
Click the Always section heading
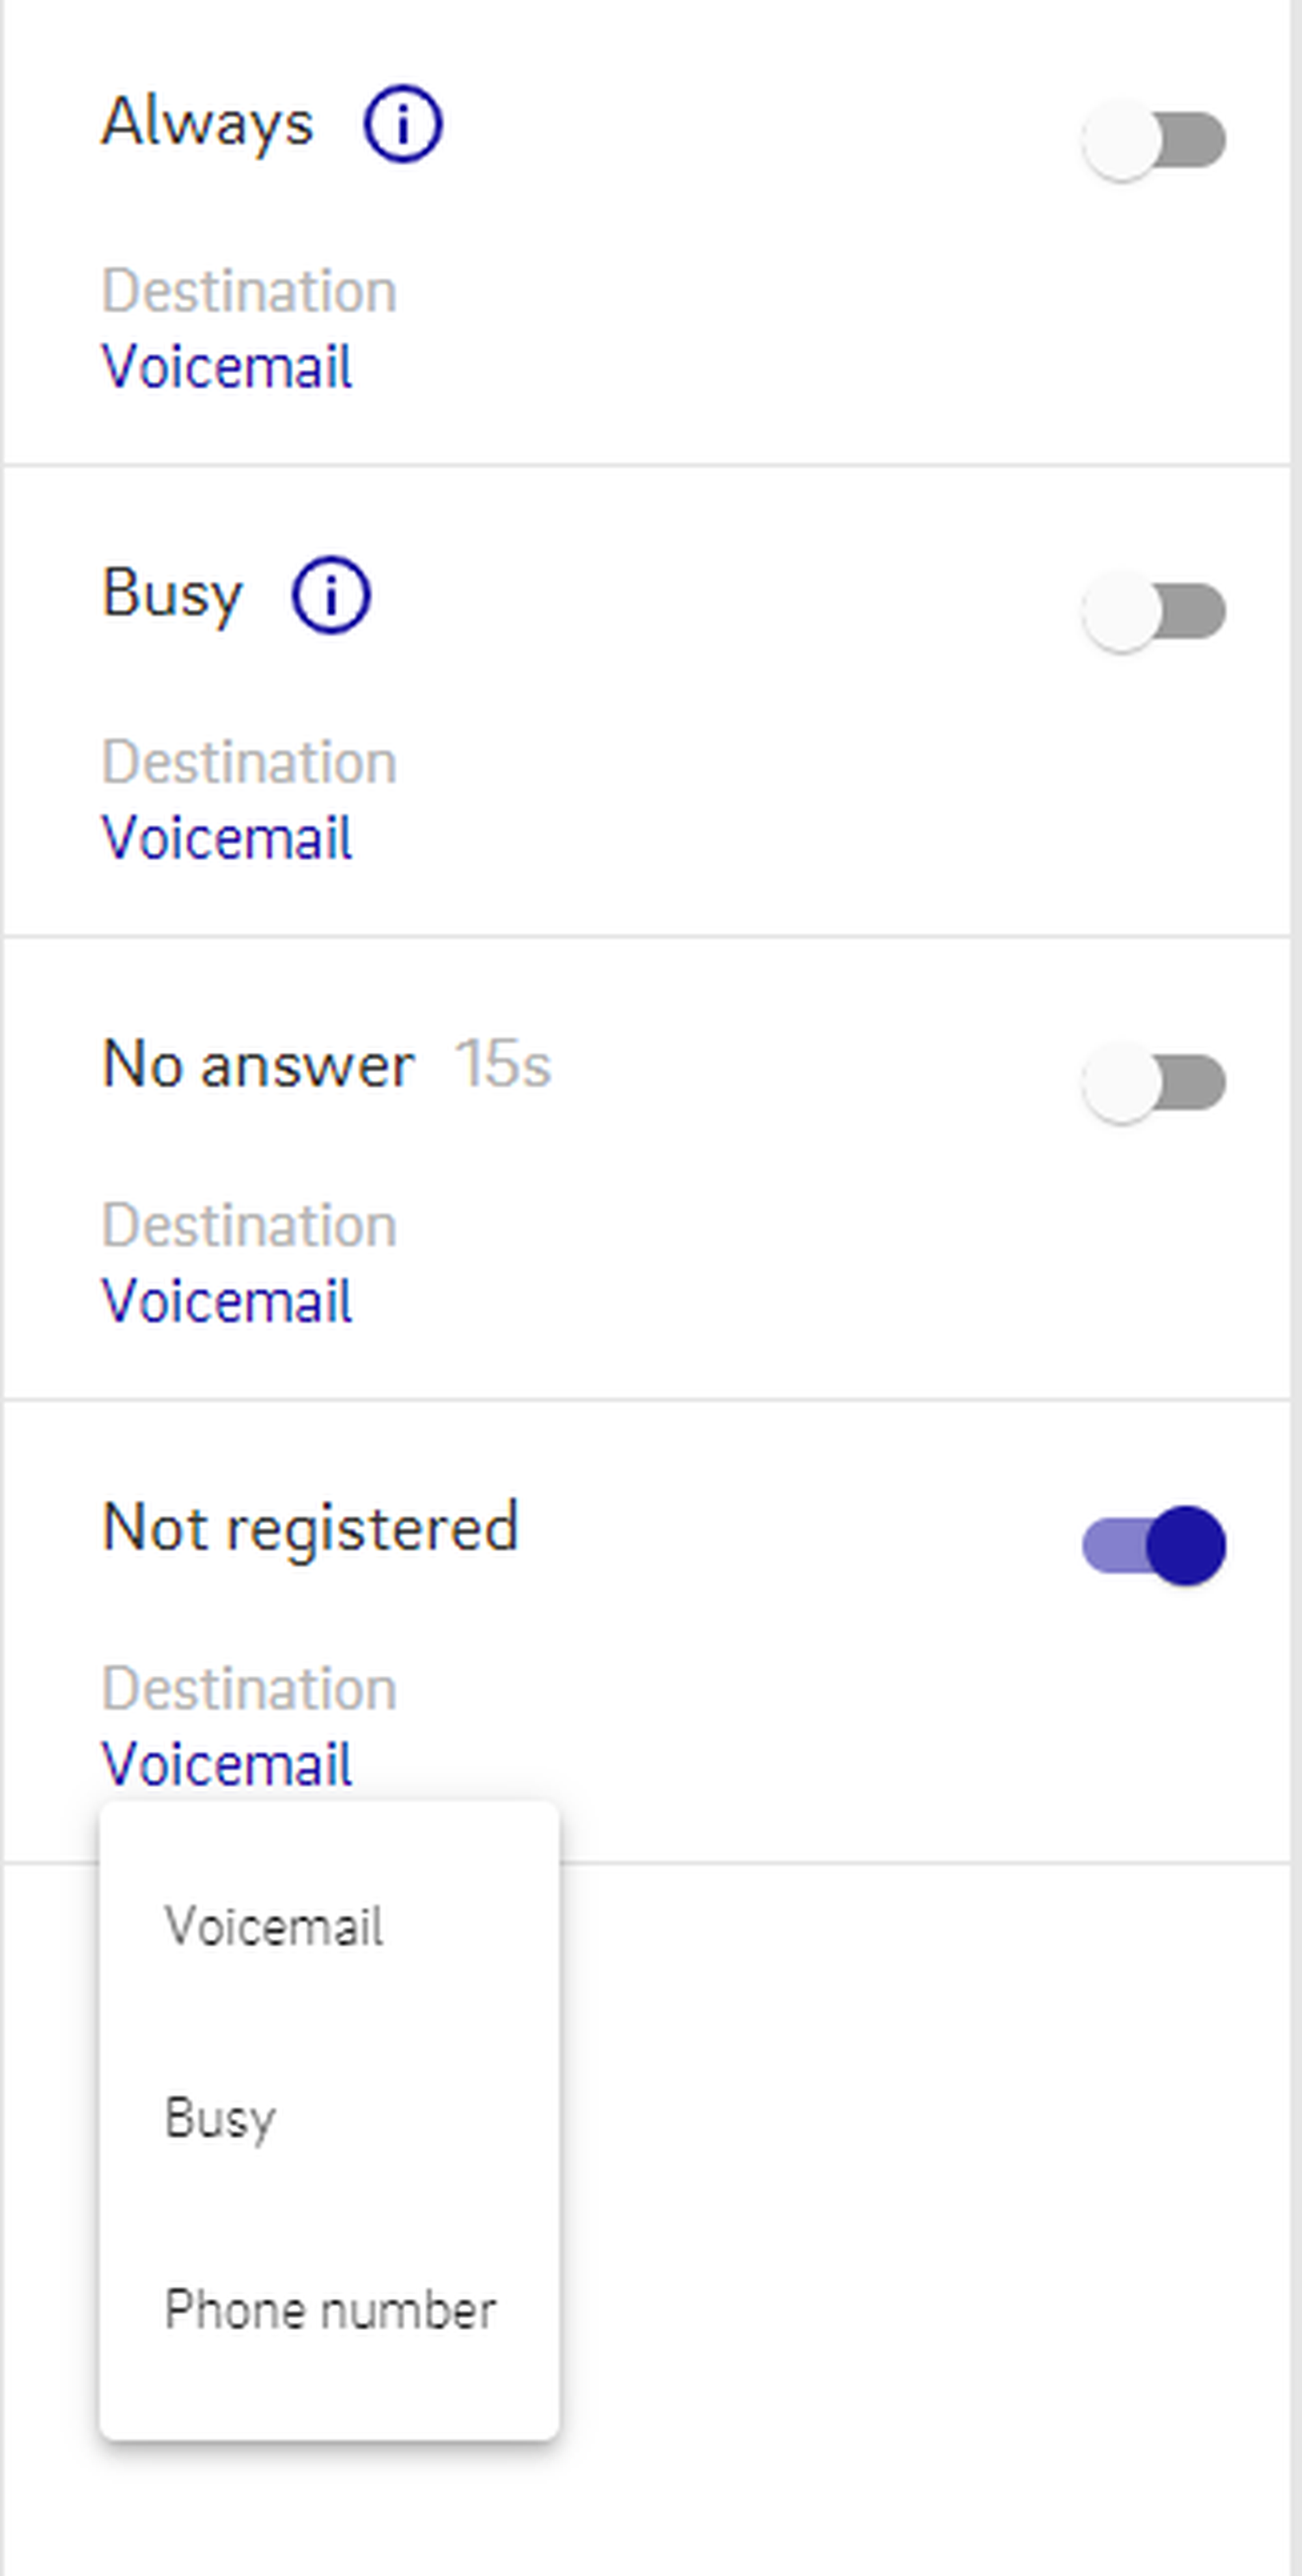coord(208,123)
